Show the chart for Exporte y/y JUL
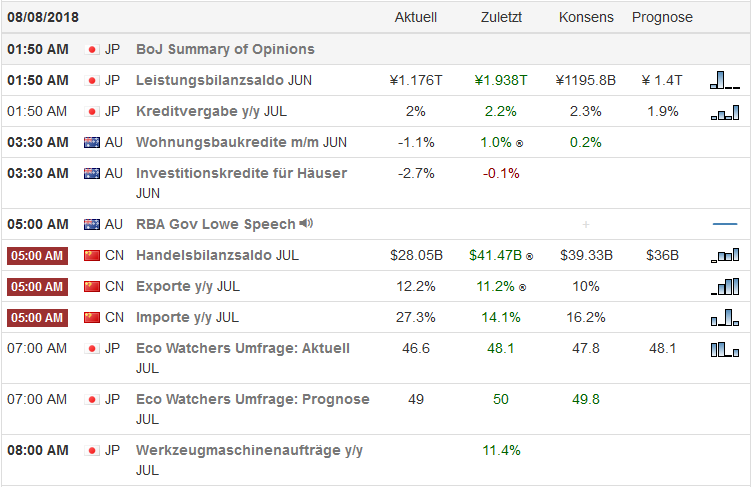 pyautogui.click(x=725, y=287)
